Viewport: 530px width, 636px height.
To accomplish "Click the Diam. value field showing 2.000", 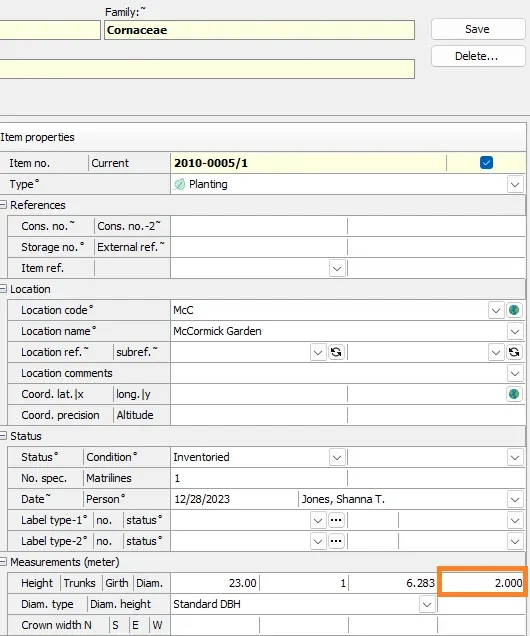I will coord(482,583).
